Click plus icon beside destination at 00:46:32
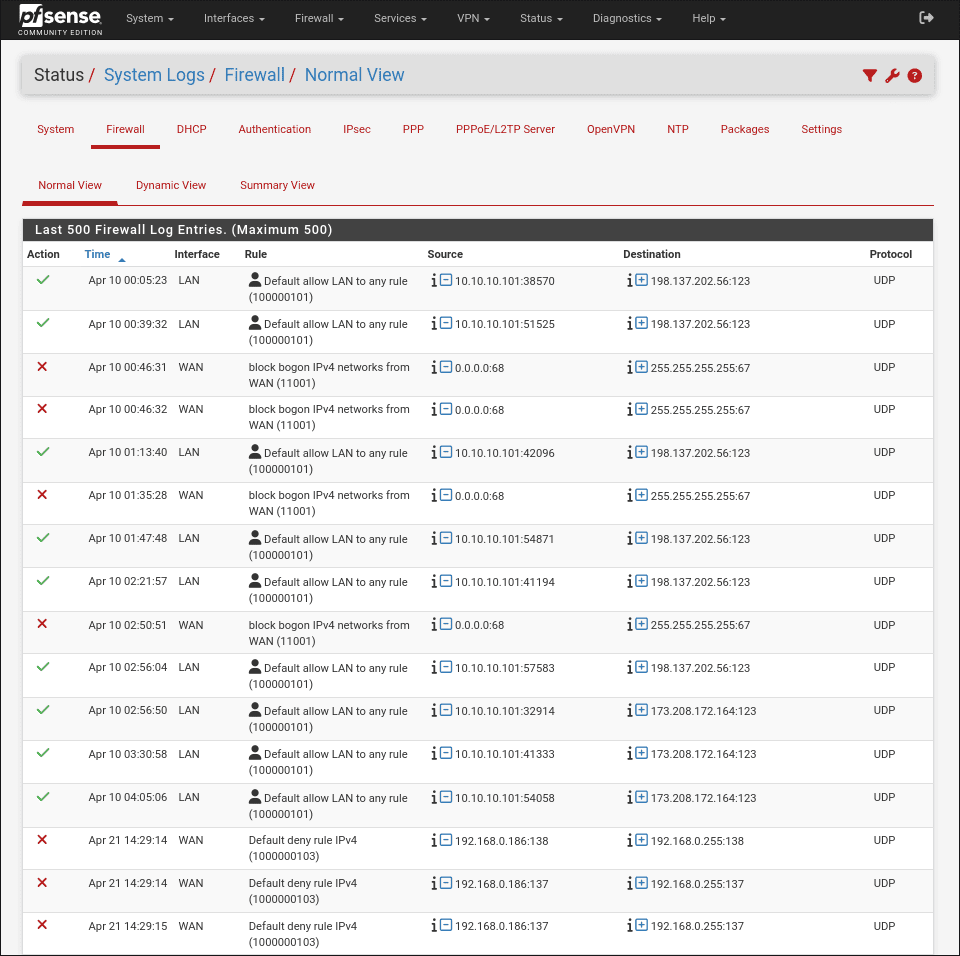Image resolution: width=960 pixels, height=956 pixels. click(642, 408)
